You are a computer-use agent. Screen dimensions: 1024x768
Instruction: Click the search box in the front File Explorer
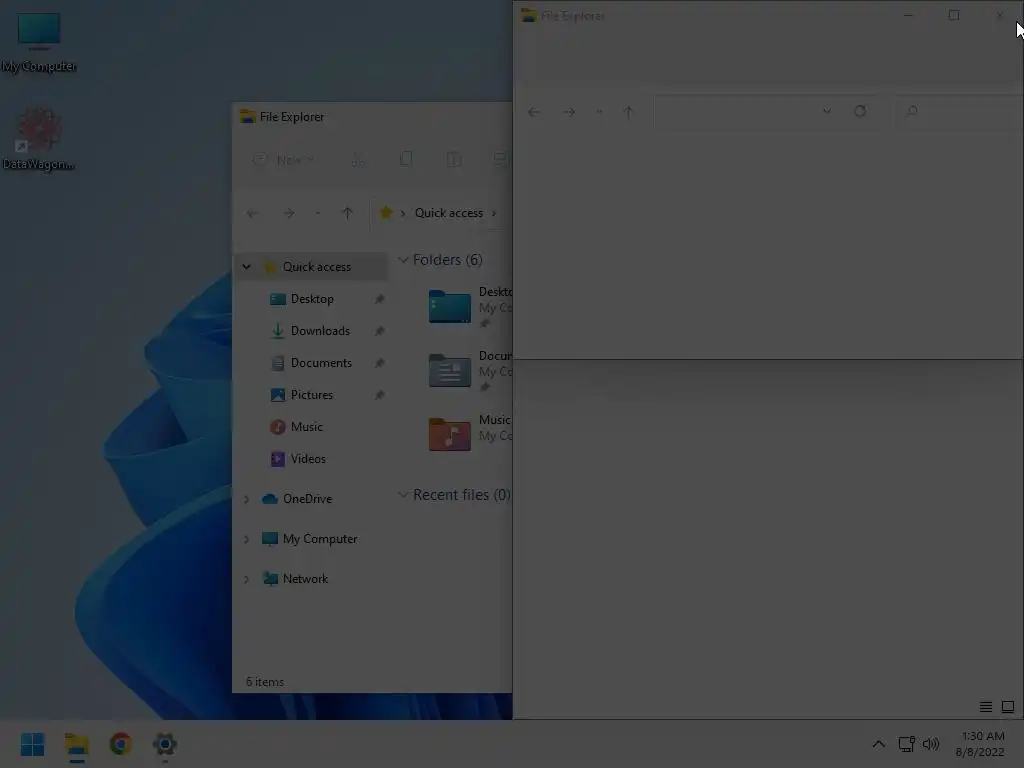[959, 112]
